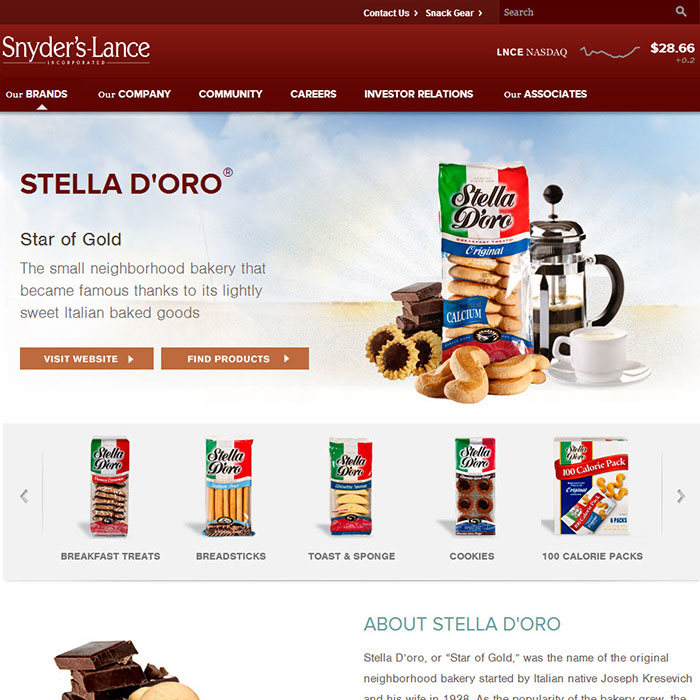Advance carousel with right arrow
Image resolution: width=700 pixels, height=700 pixels.
680,496
